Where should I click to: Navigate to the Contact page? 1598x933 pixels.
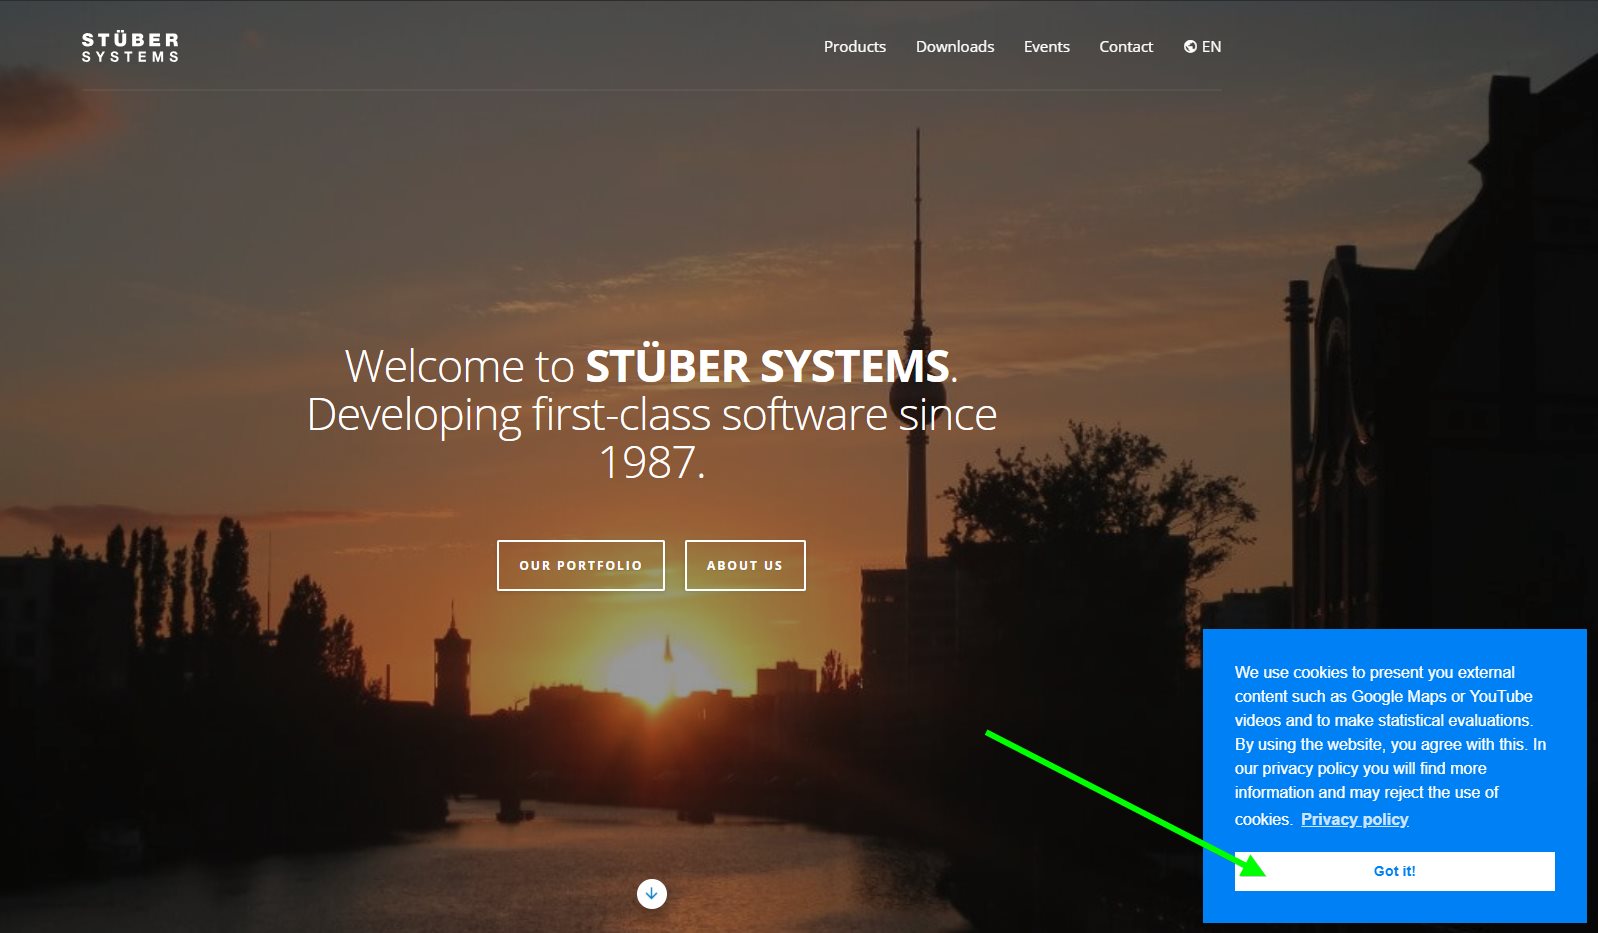coord(1125,47)
